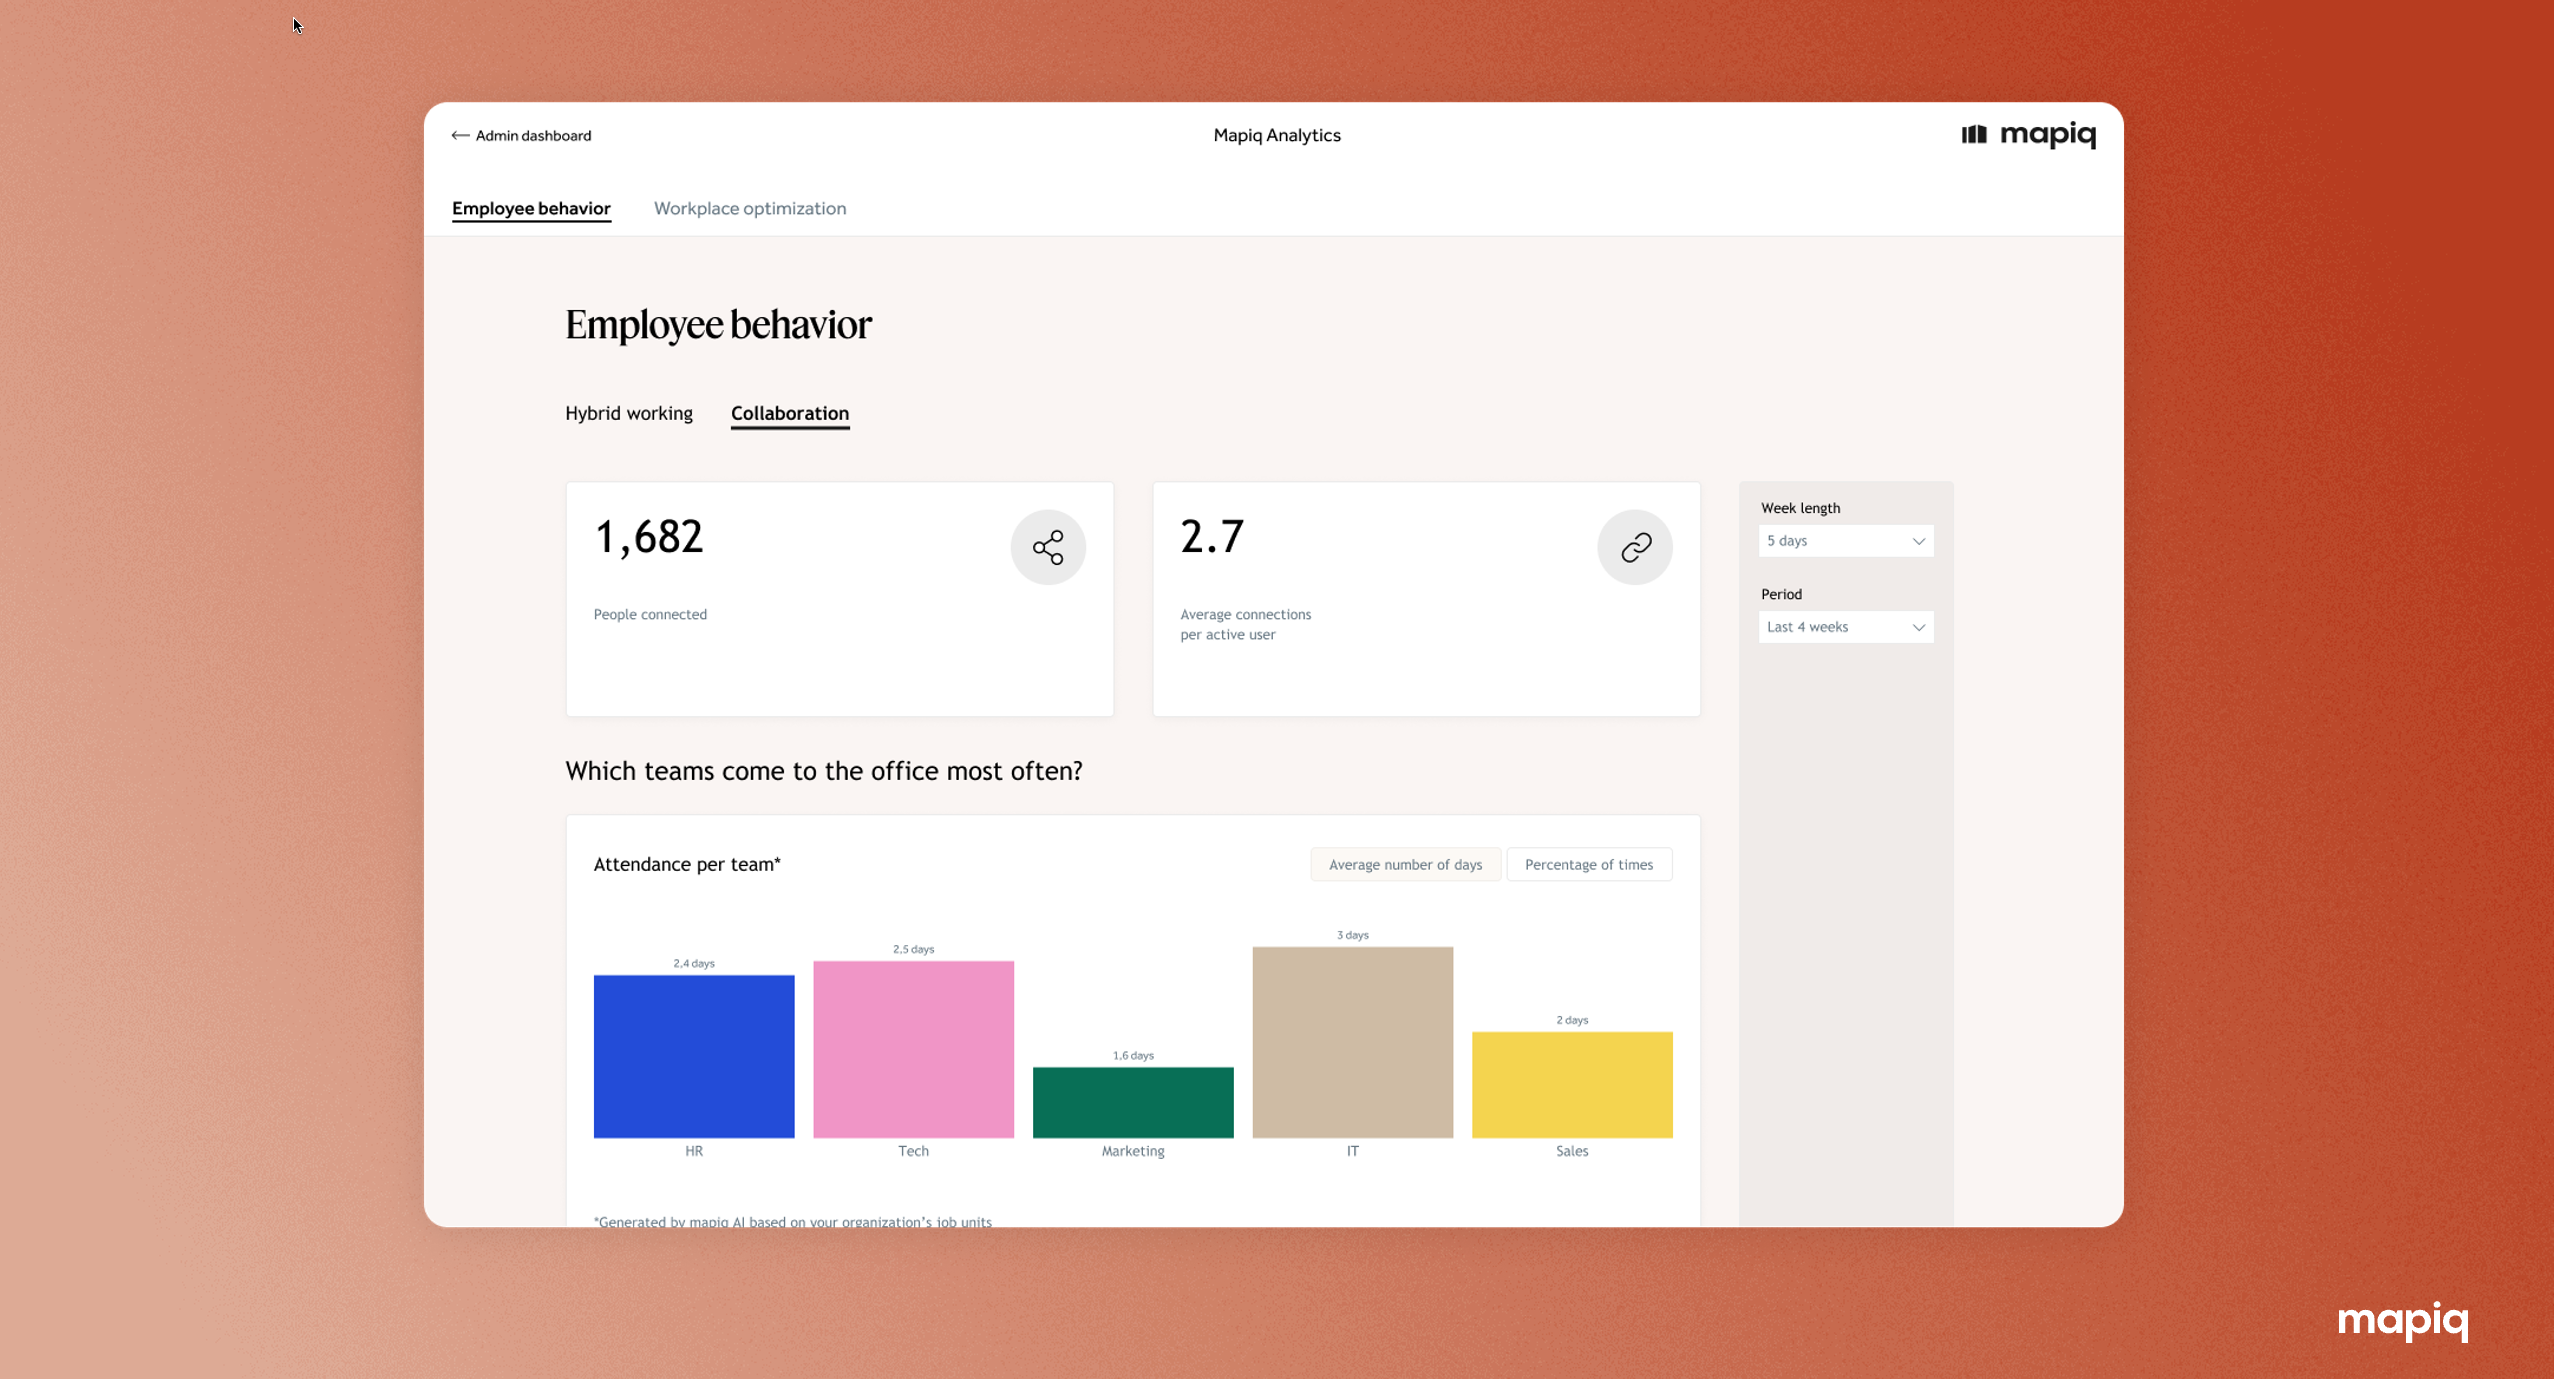
Task: Open the Period dropdown showing Last 4 weeks
Action: click(1845, 626)
